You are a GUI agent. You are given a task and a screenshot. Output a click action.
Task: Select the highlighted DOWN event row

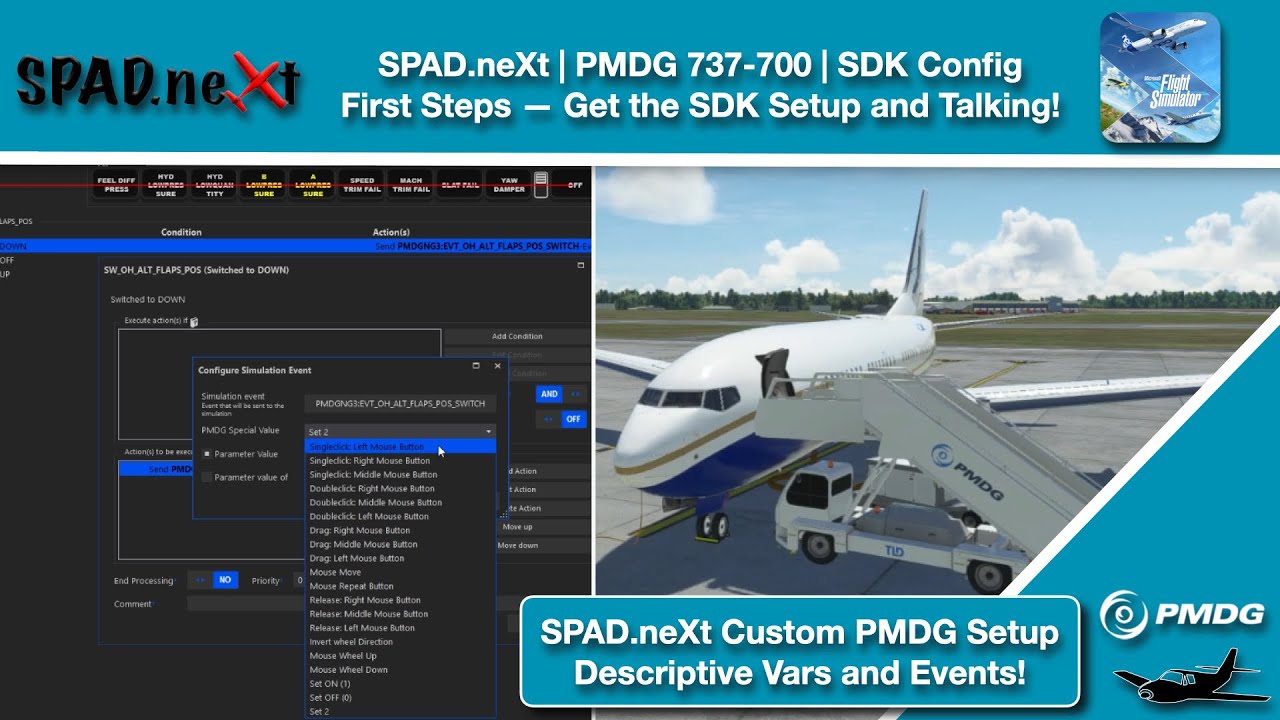(x=295, y=246)
